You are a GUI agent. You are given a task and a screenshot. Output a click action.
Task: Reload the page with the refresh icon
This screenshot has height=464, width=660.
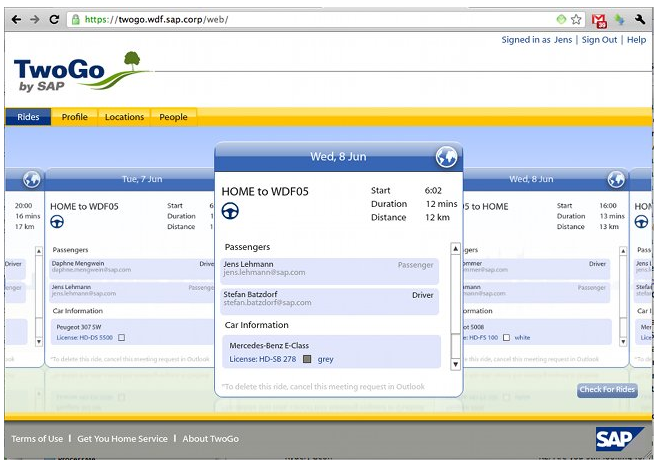(x=54, y=19)
